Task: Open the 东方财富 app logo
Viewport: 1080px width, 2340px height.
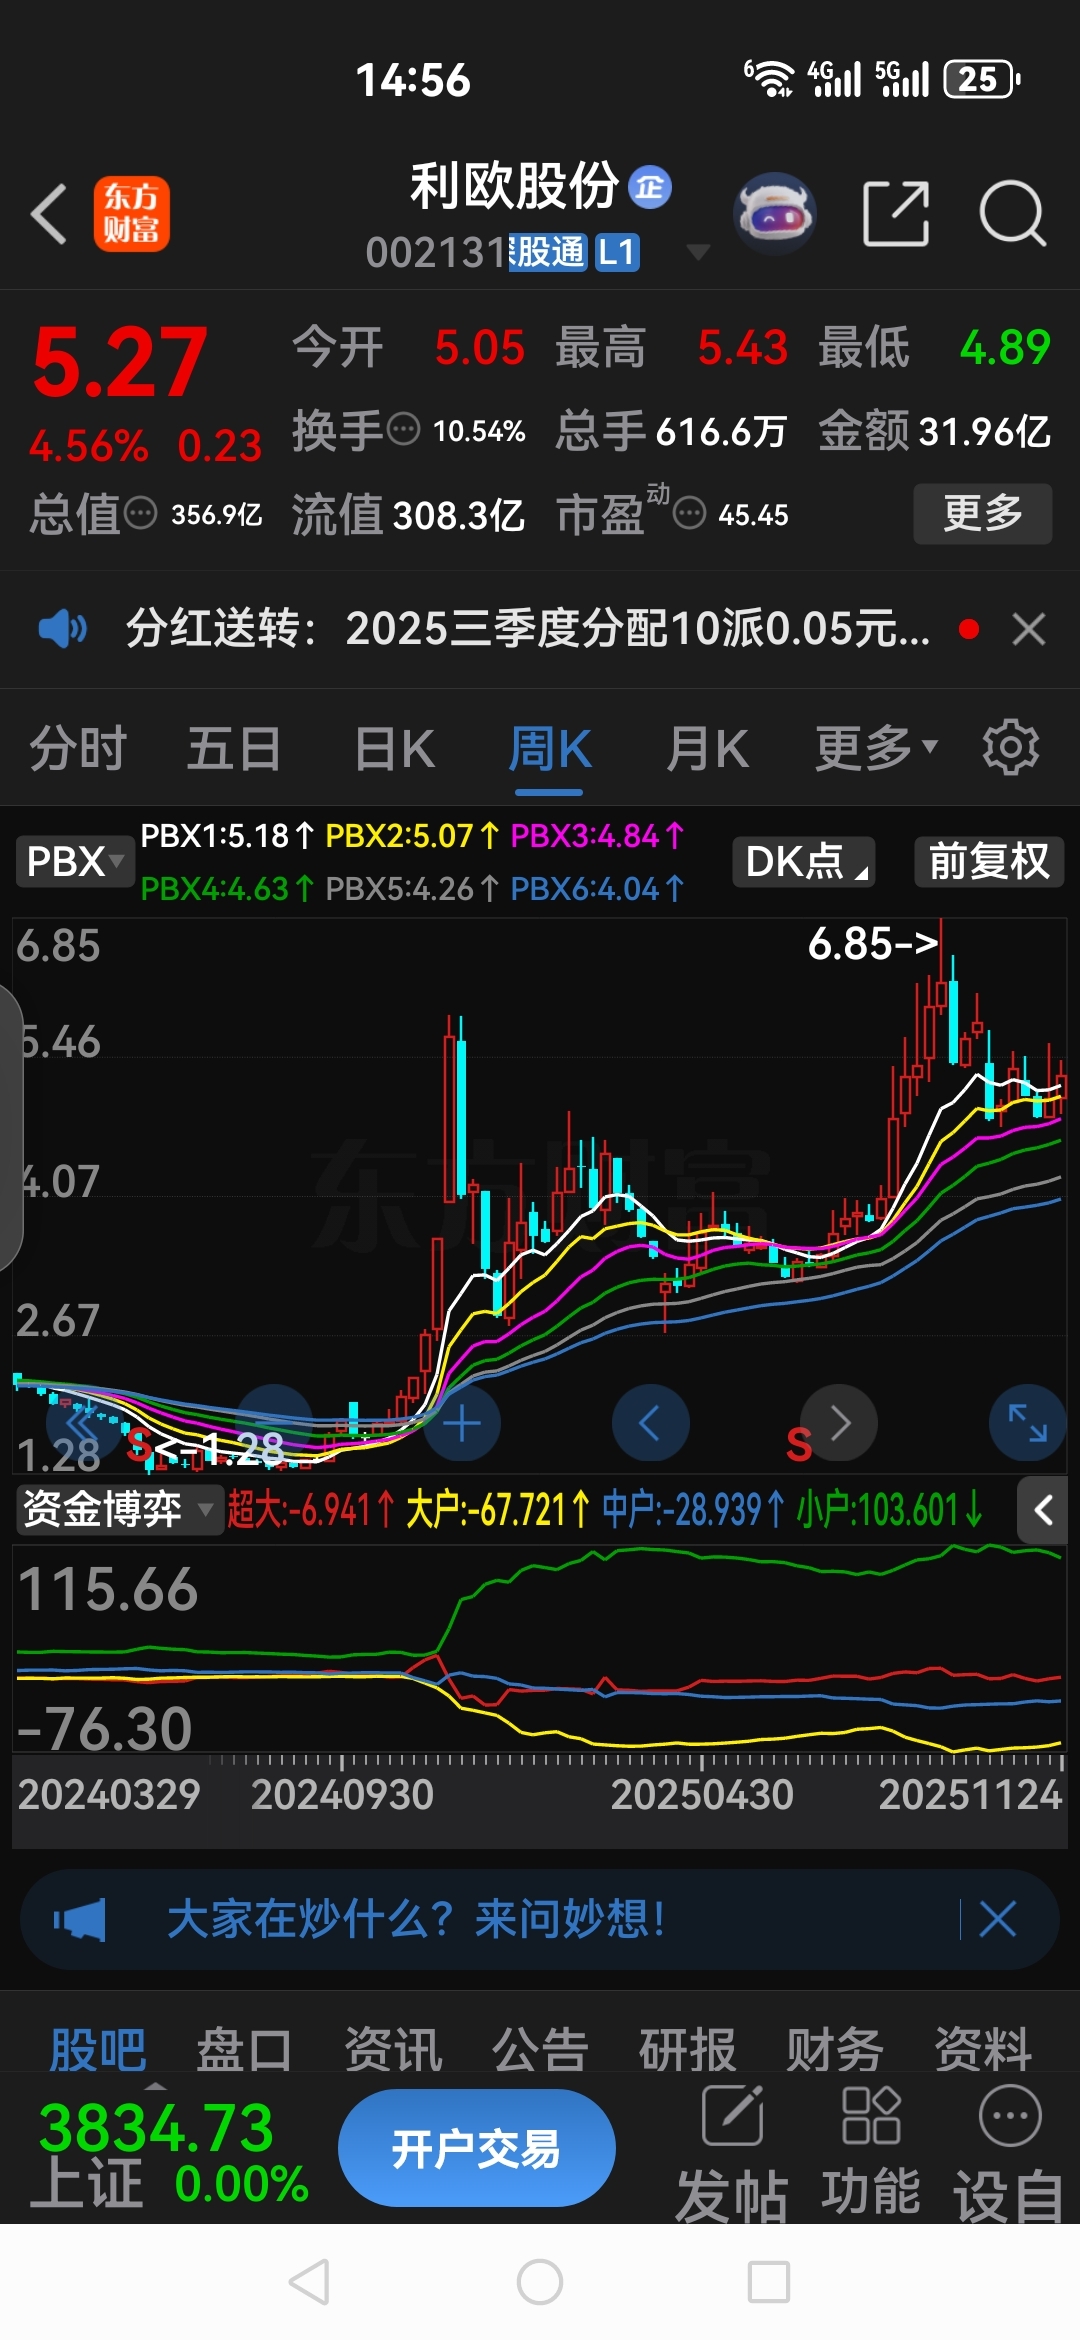Action: point(131,214)
